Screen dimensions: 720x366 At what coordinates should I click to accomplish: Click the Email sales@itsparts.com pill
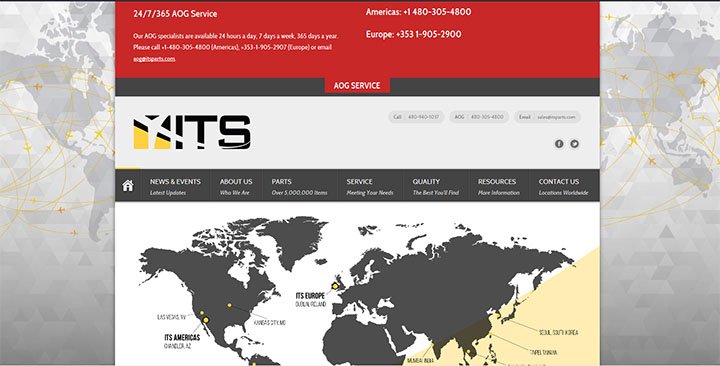(x=547, y=117)
